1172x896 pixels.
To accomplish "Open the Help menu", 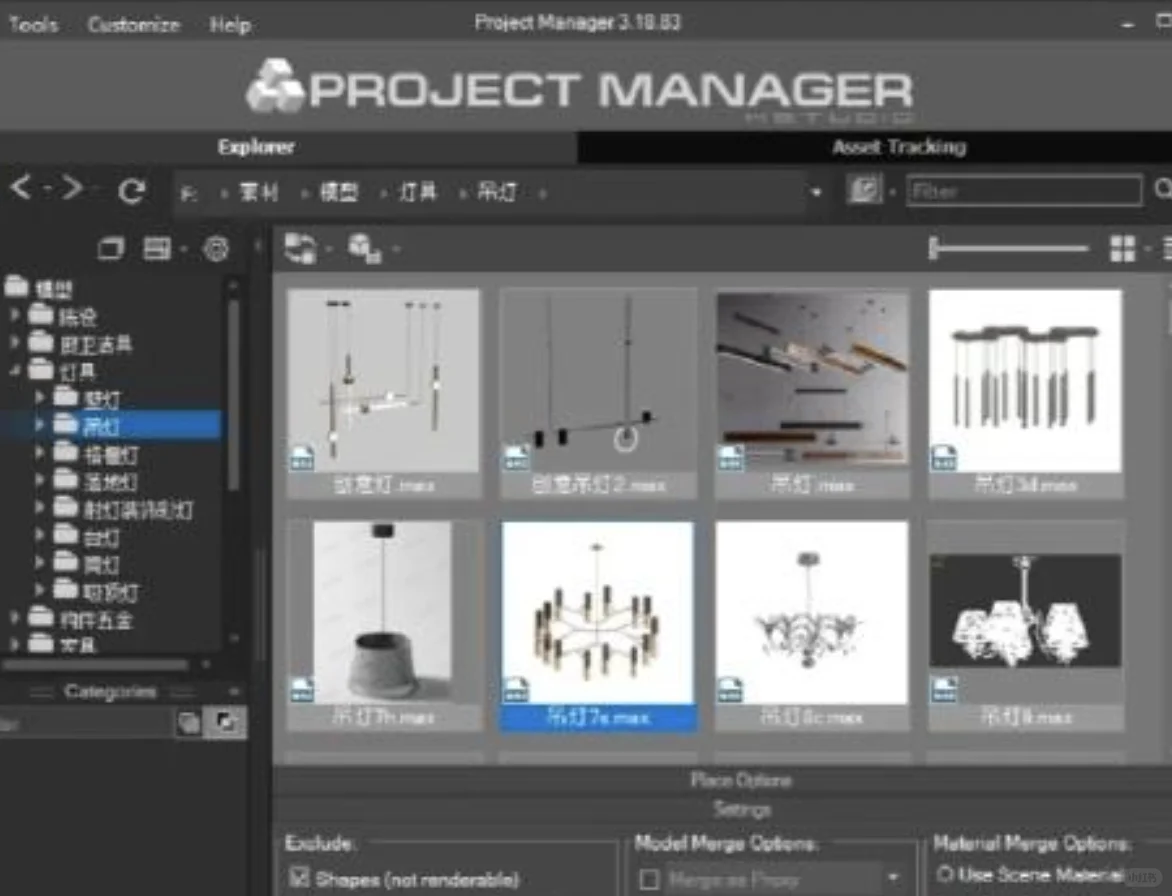I will click(230, 25).
